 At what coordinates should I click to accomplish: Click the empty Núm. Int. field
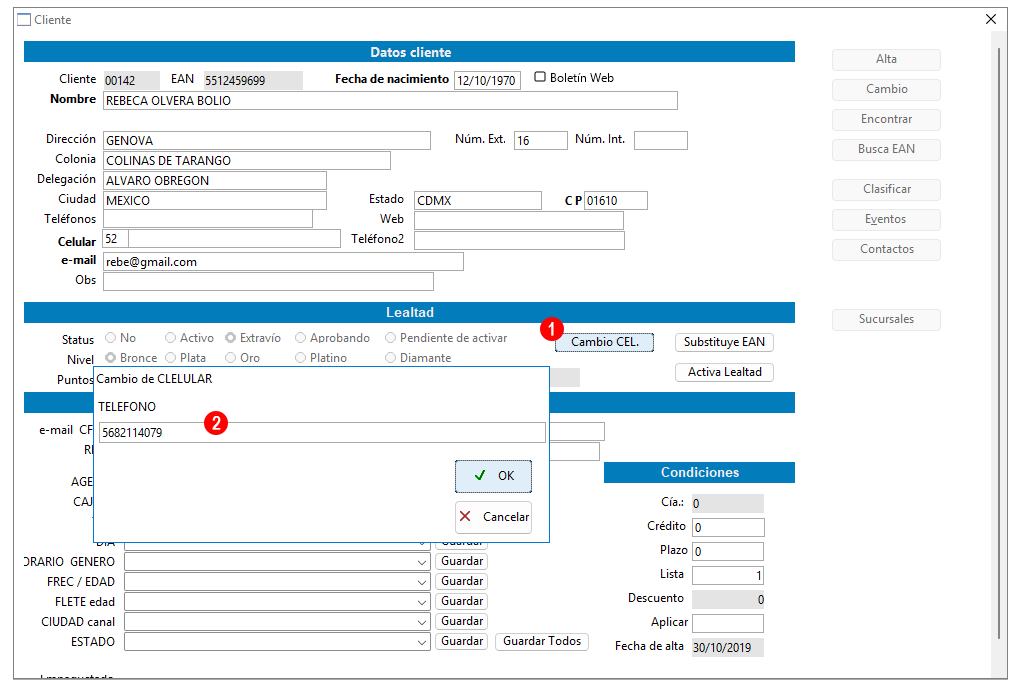[660, 141]
